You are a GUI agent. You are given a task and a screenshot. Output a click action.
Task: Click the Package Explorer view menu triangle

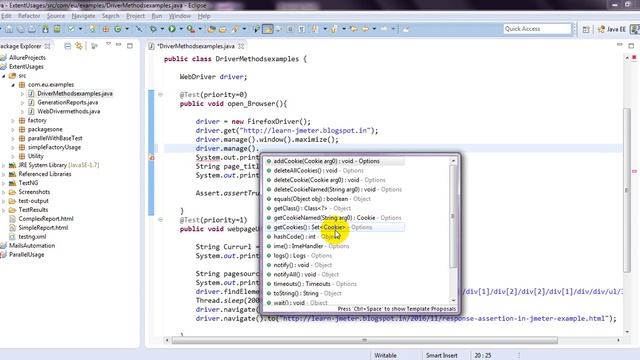(108, 44)
